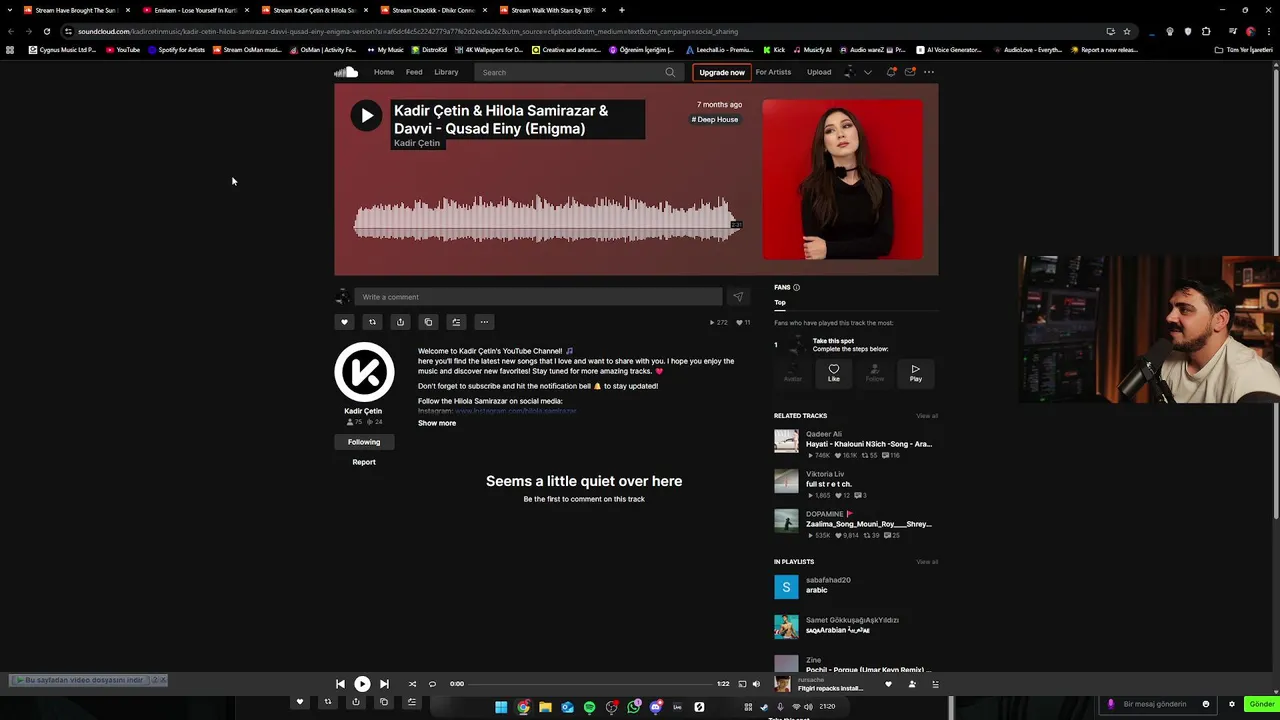Like the current player track heart
Image resolution: width=1280 pixels, height=720 pixels.
pyautogui.click(x=888, y=684)
